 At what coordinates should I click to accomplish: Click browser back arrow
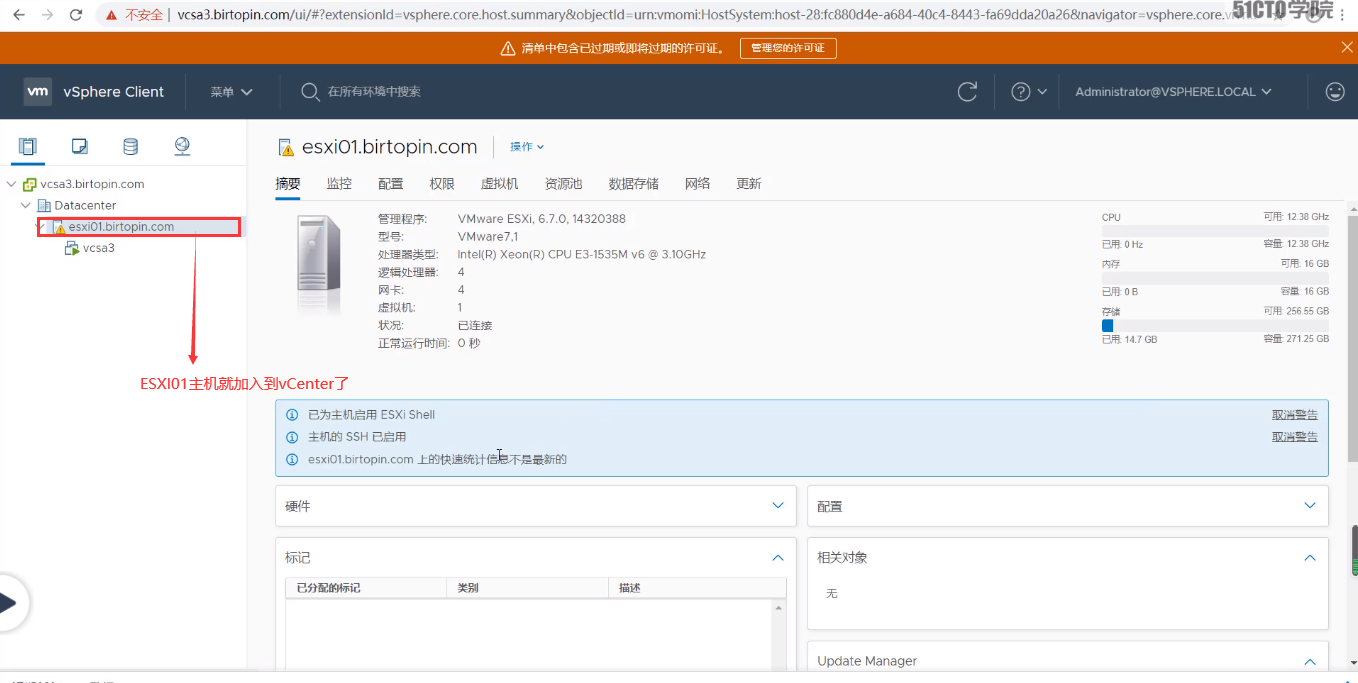coord(18,15)
